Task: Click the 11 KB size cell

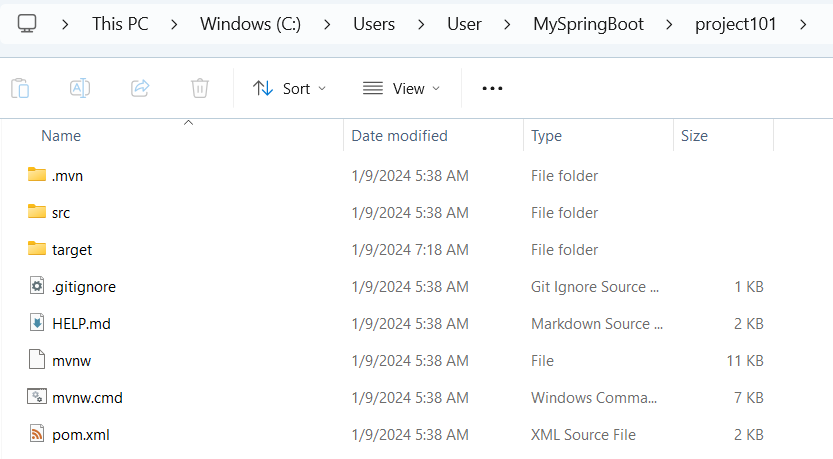Action: click(745, 361)
